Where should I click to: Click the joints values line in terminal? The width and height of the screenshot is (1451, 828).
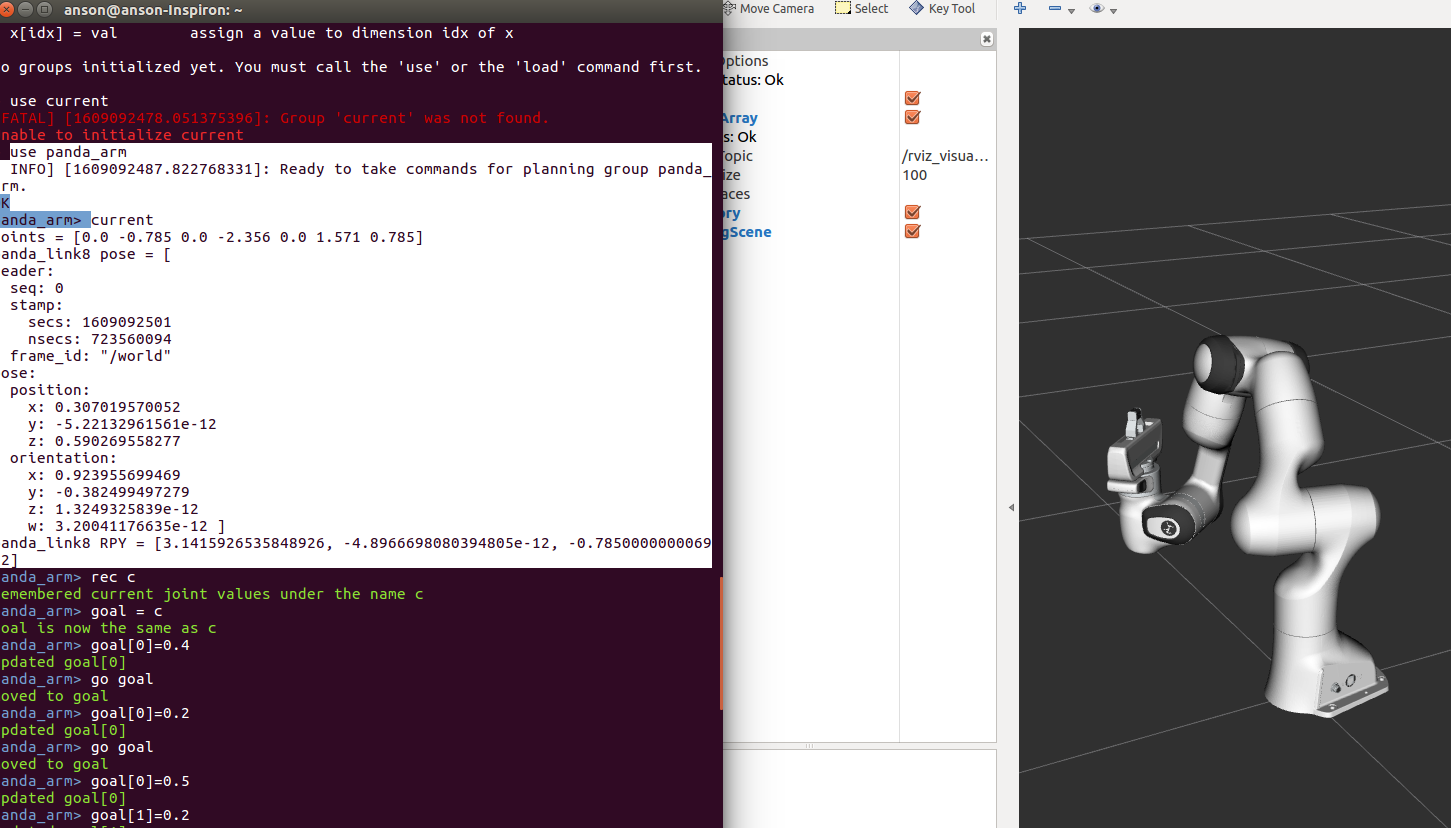pyautogui.click(x=212, y=237)
